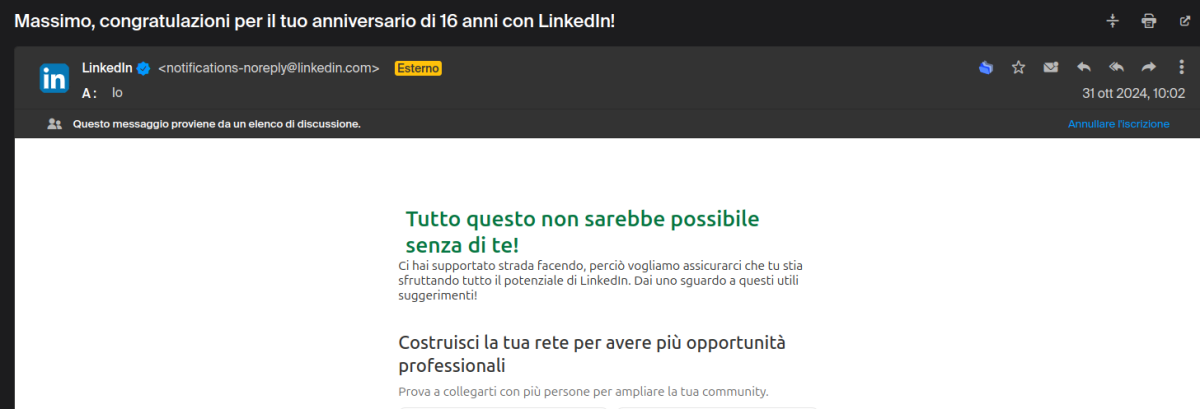Open the message in a new window
This screenshot has height=409, width=1200.
point(1185,21)
